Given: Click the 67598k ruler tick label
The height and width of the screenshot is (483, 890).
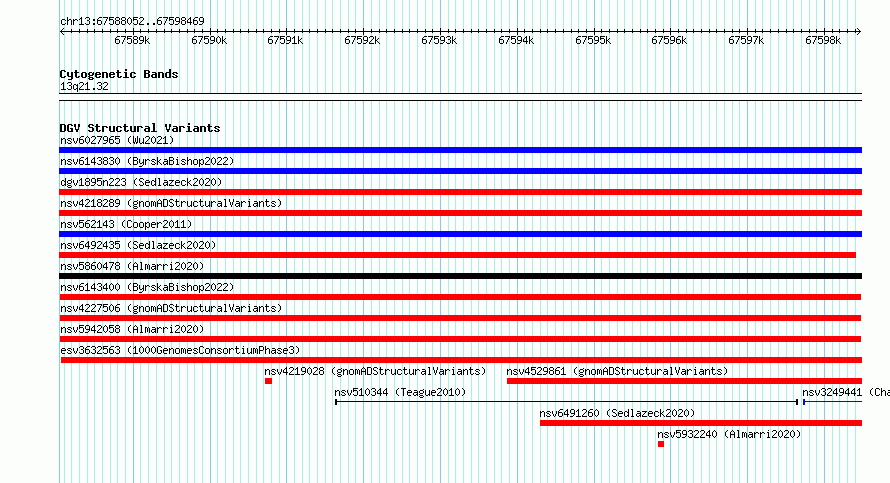Looking at the screenshot, I should 823,40.
